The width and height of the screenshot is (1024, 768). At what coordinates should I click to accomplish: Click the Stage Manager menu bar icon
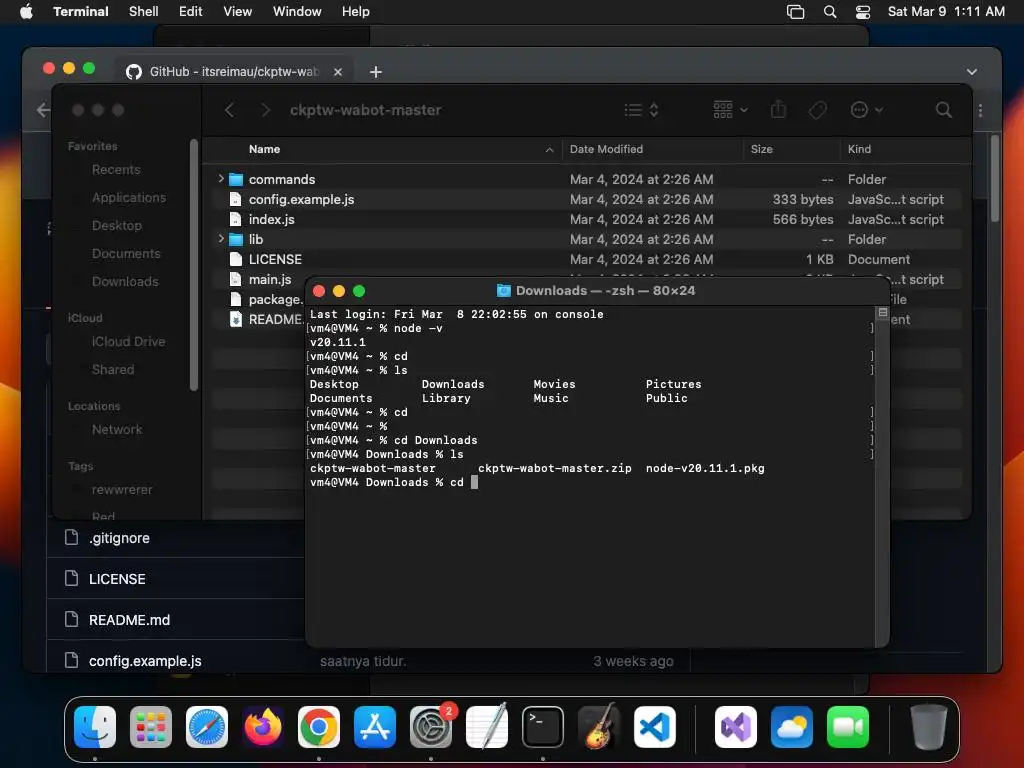point(795,12)
